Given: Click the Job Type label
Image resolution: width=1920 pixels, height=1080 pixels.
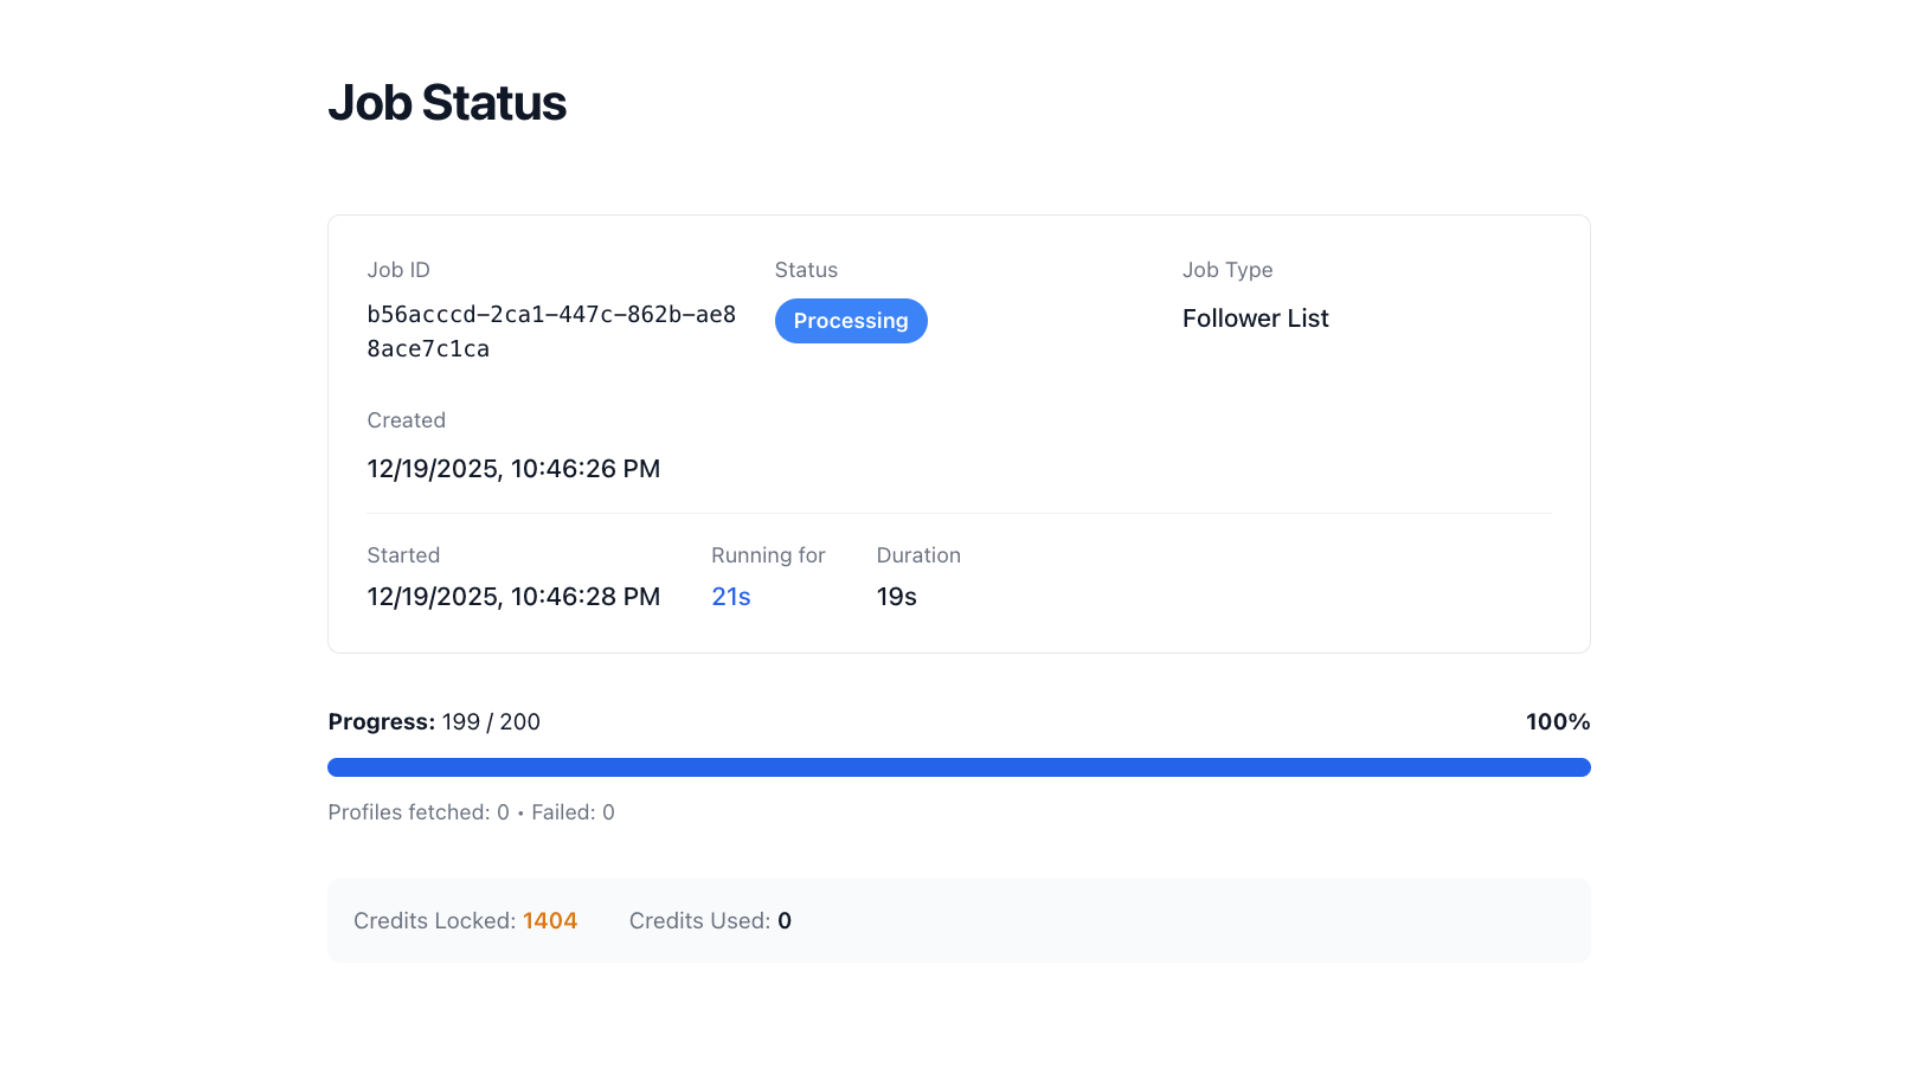Looking at the screenshot, I should pyautogui.click(x=1227, y=270).
